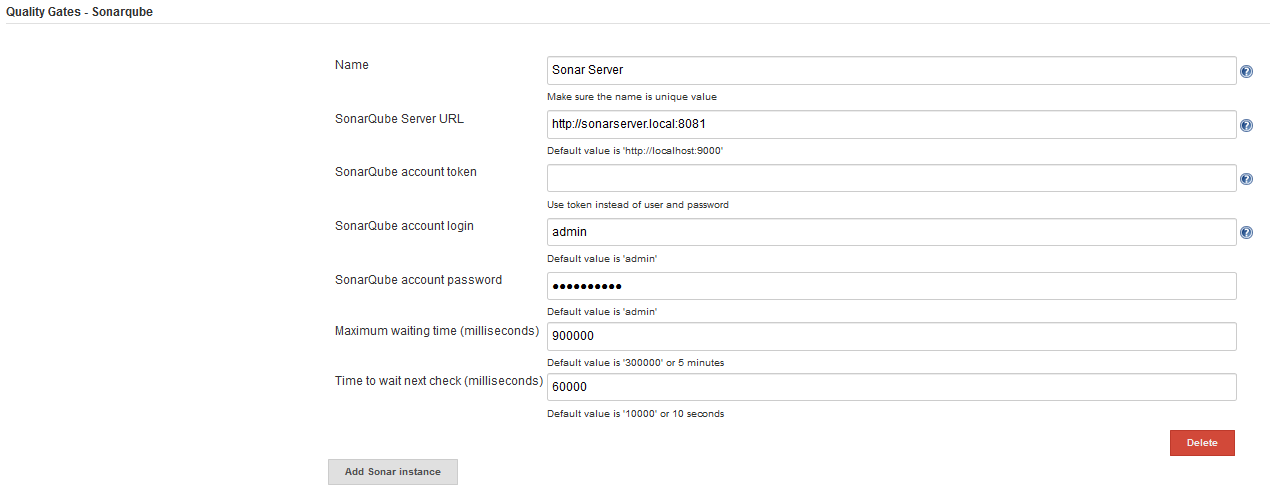
Task: Open help for SonarQube account token
Action: (1247, 180)
